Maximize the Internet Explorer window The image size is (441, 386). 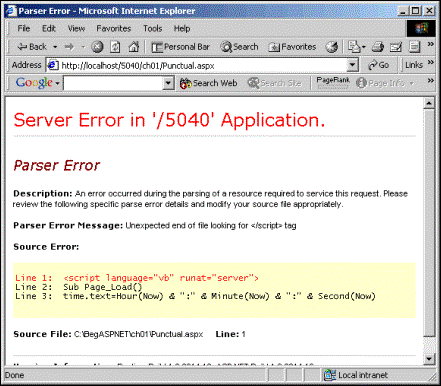tap(415, 11)
